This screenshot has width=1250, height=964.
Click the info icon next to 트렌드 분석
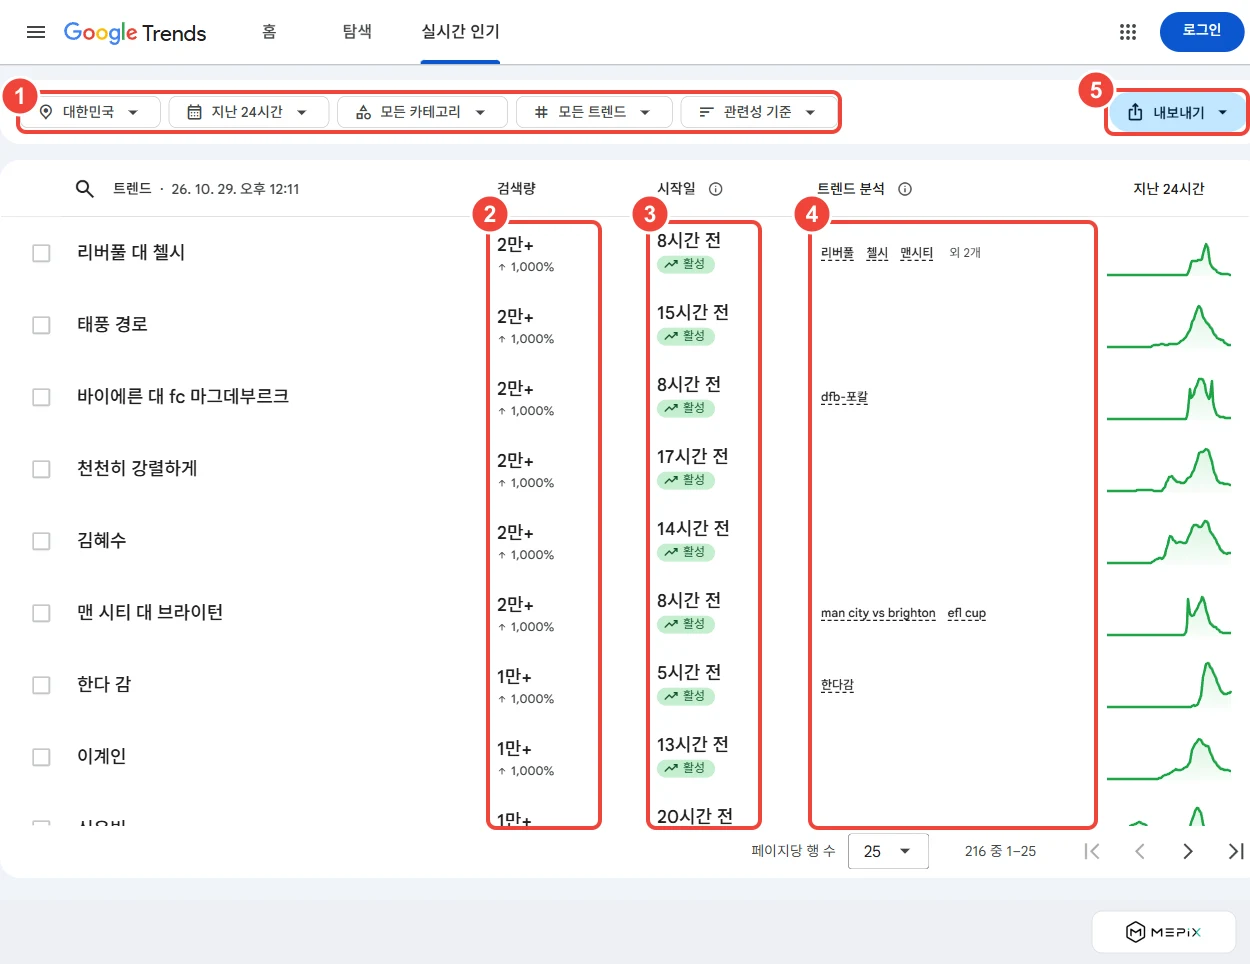pos(905,189)
